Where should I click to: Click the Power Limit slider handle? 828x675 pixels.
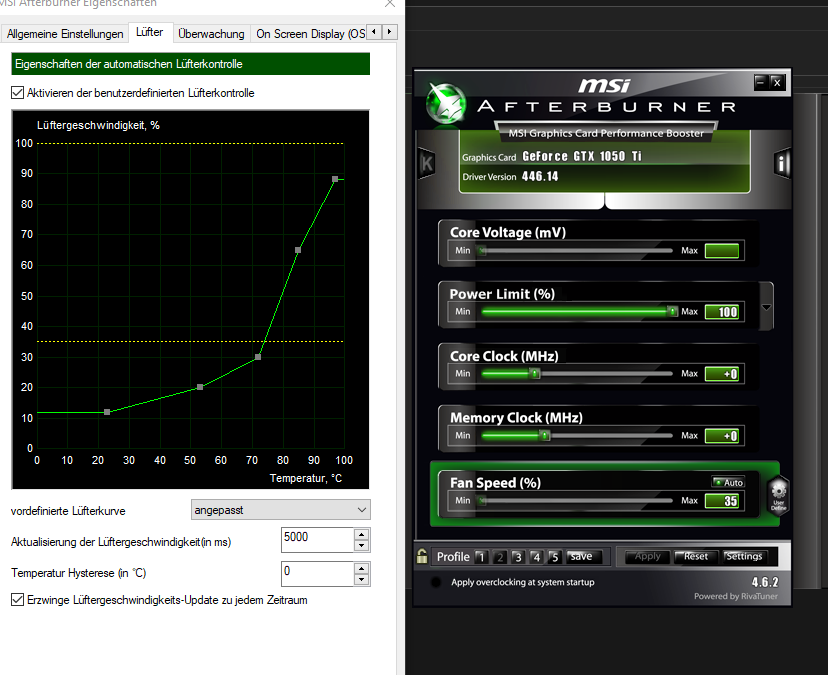[672, 312]
